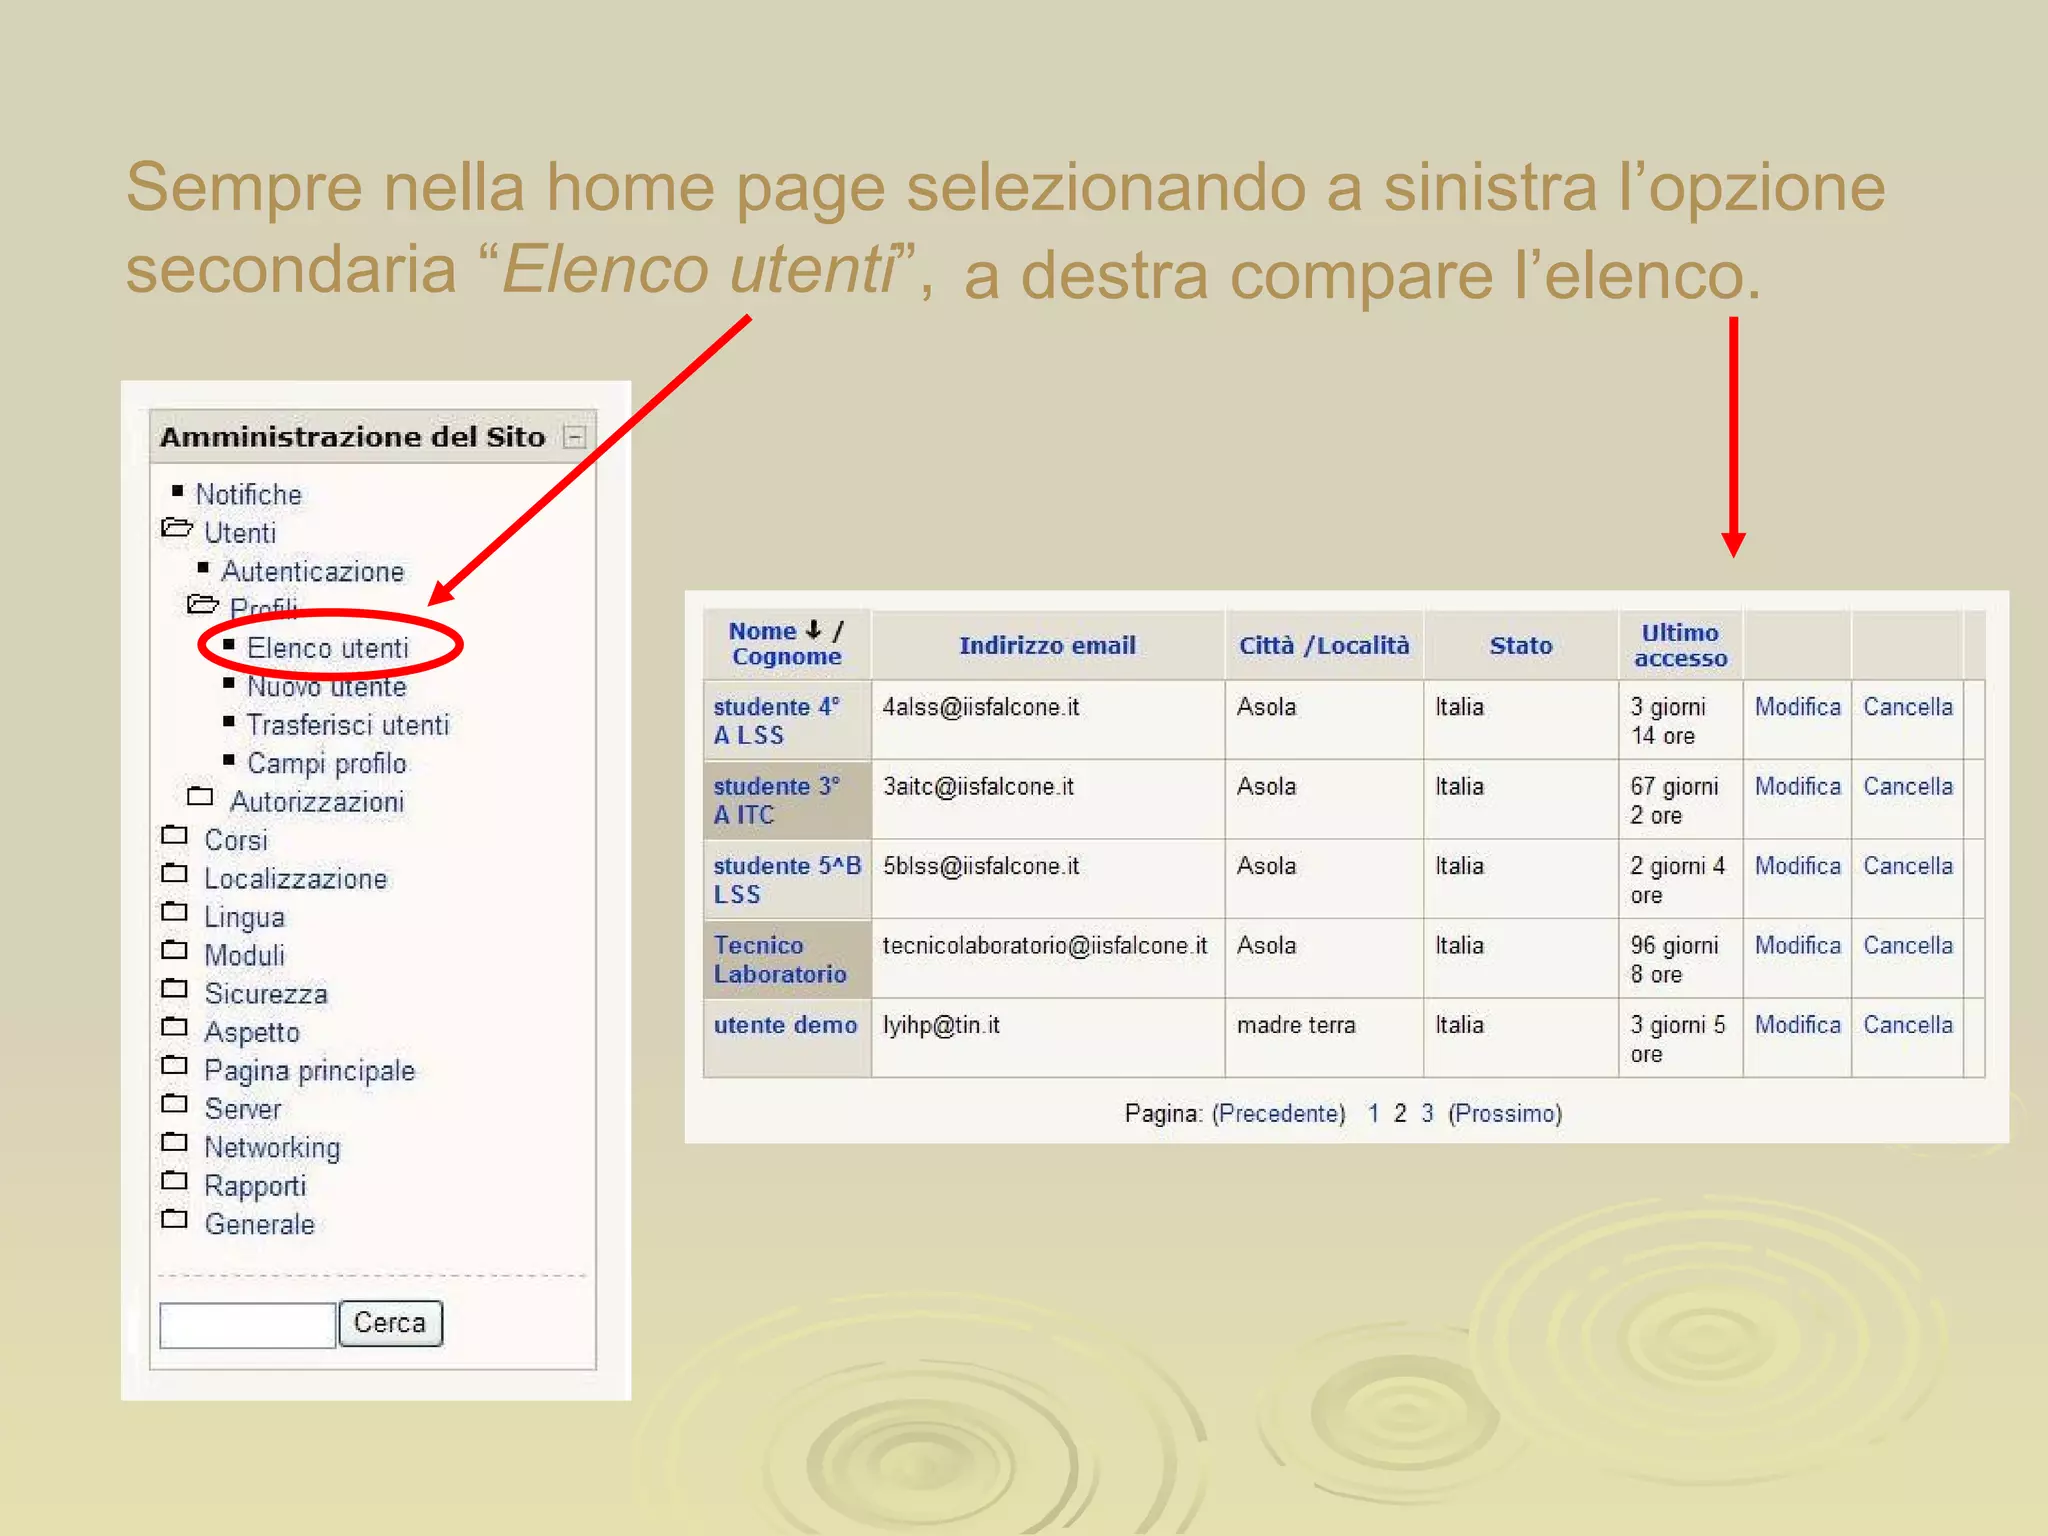Go to Precedente page
This screenshot has width=2048, height=1536.
pyautogui.click(x=1279, y=1114)
